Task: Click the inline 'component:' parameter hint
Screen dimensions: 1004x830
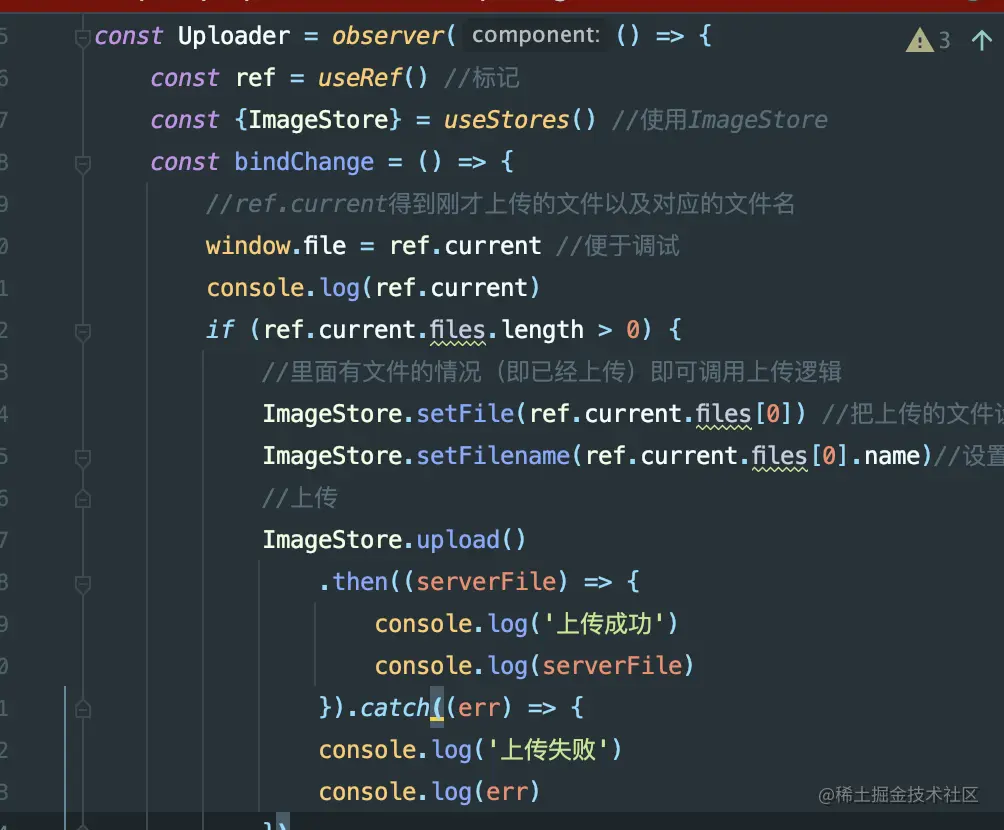Action: 536,35
